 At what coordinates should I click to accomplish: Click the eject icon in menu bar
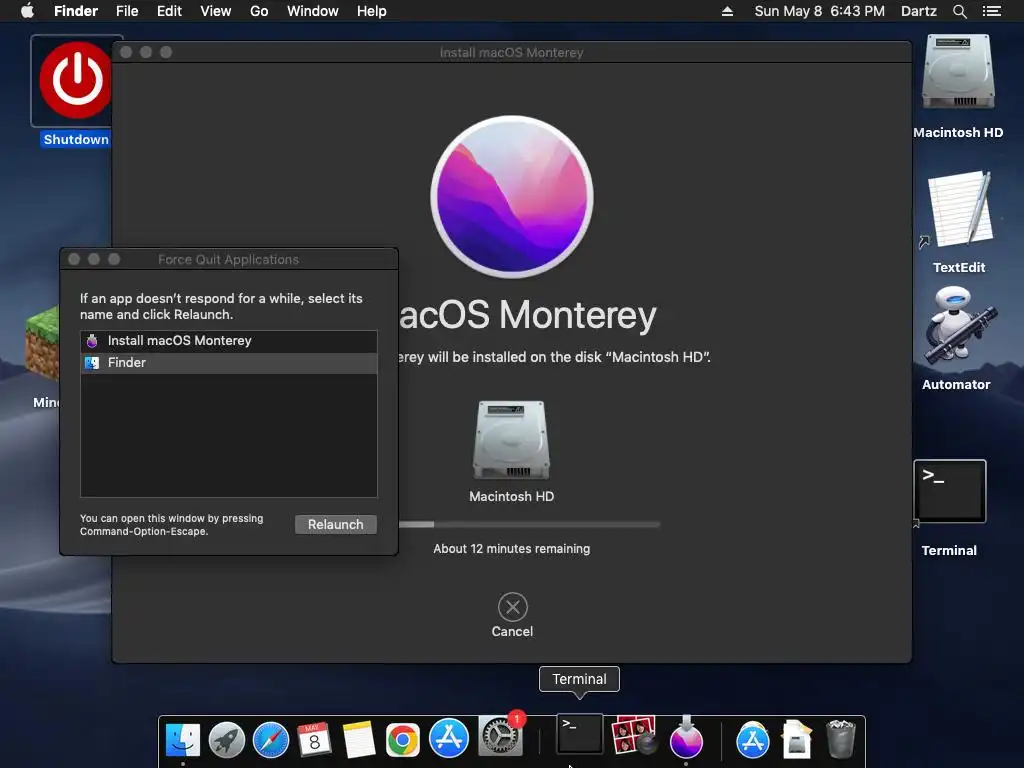(727, 11)
